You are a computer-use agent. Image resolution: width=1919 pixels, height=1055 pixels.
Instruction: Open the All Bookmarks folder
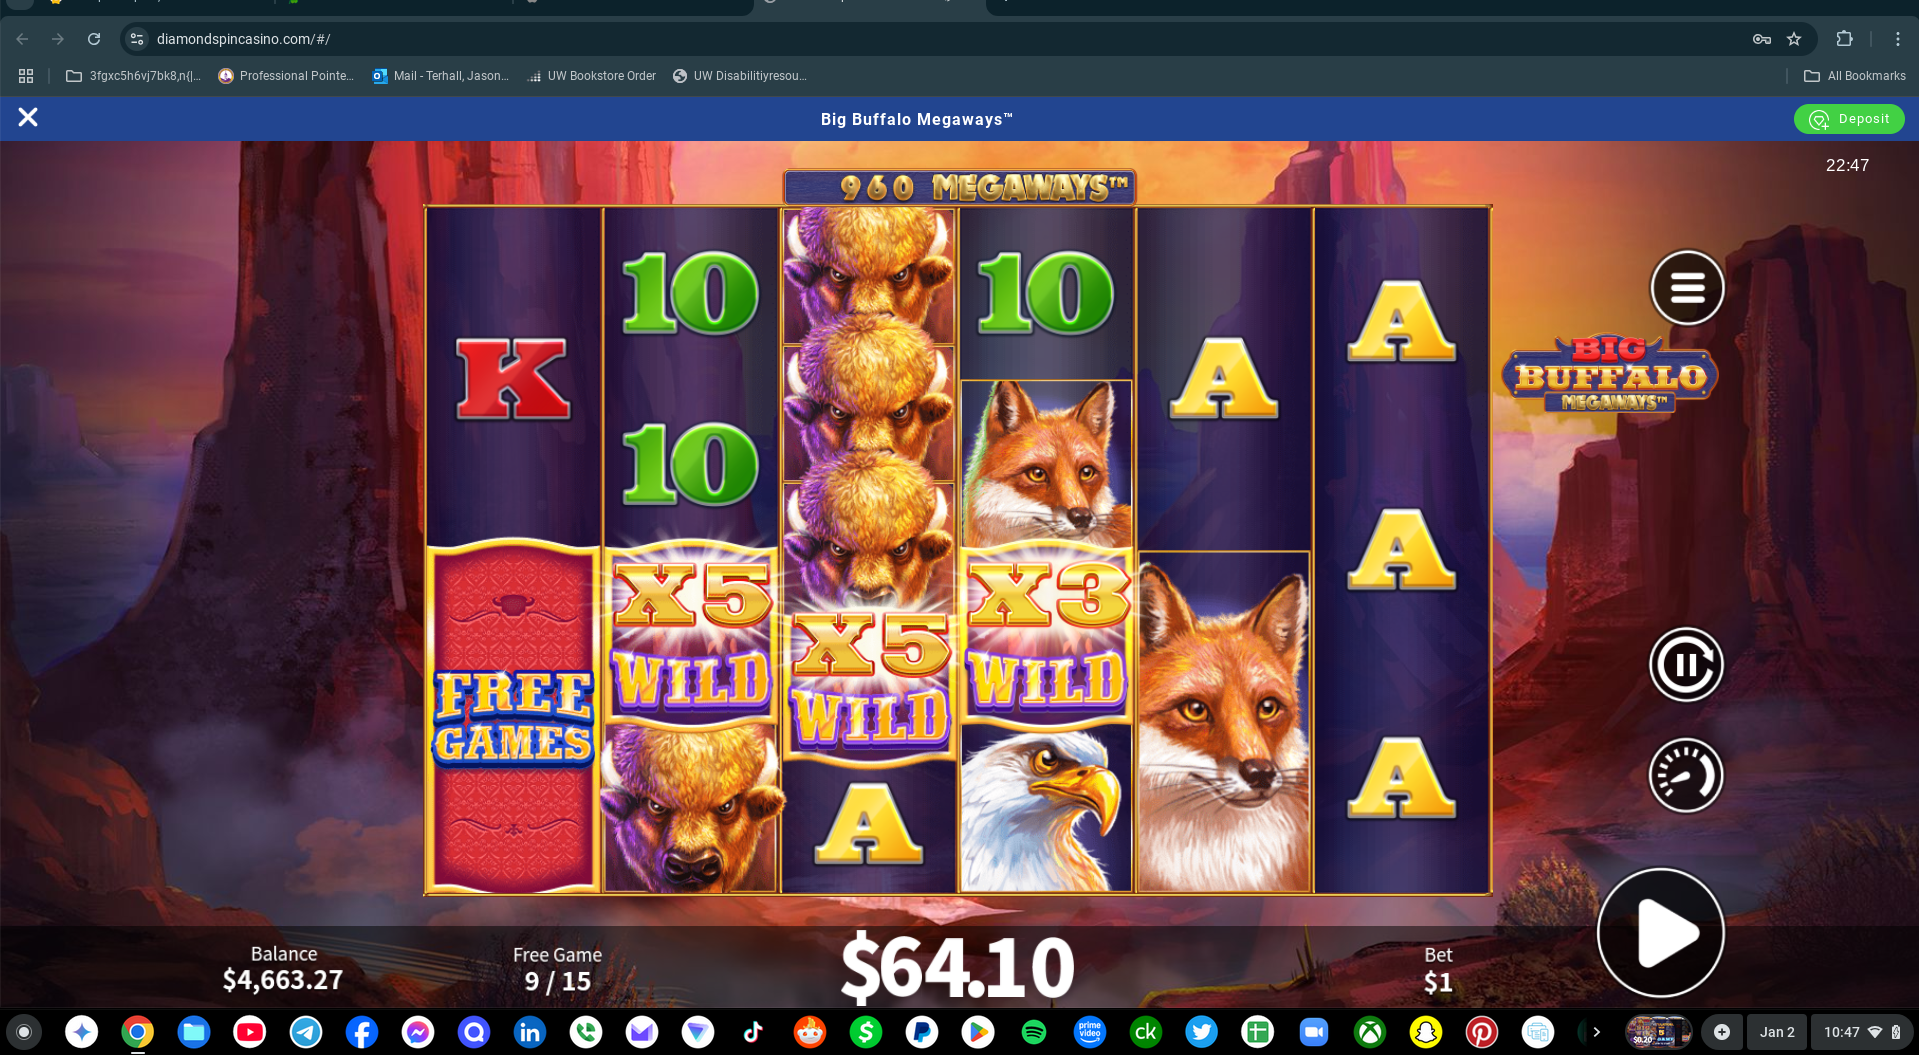pos(1855,76)
